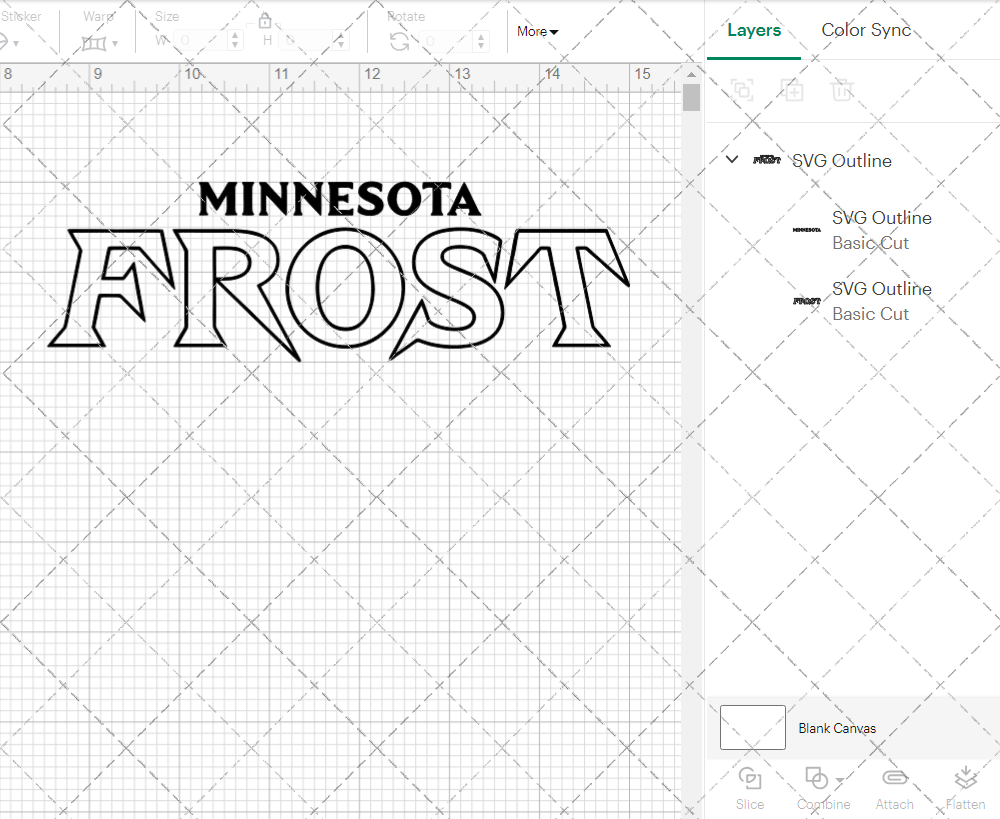Click the Delete layer trash icon
Screen dimensions: 1000x819
pyautogui.click(x=843, y=90)
